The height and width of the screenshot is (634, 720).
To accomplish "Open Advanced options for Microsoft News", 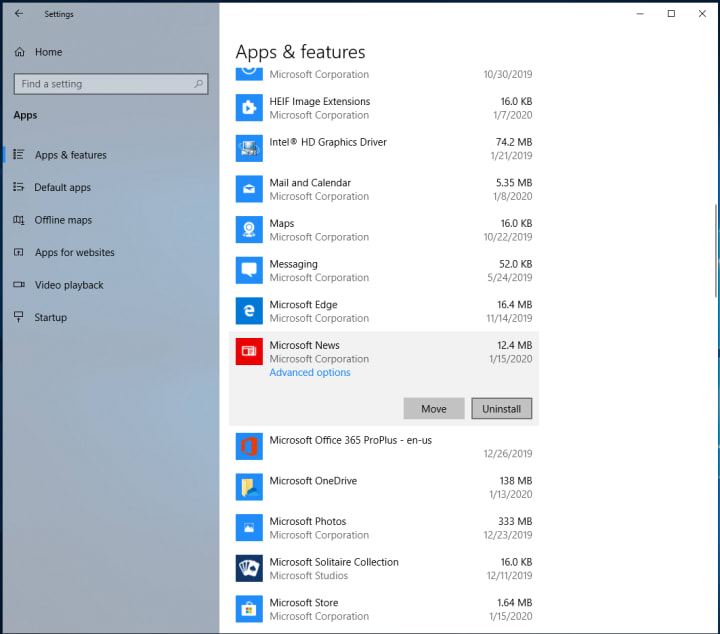I will coord(310,372).
